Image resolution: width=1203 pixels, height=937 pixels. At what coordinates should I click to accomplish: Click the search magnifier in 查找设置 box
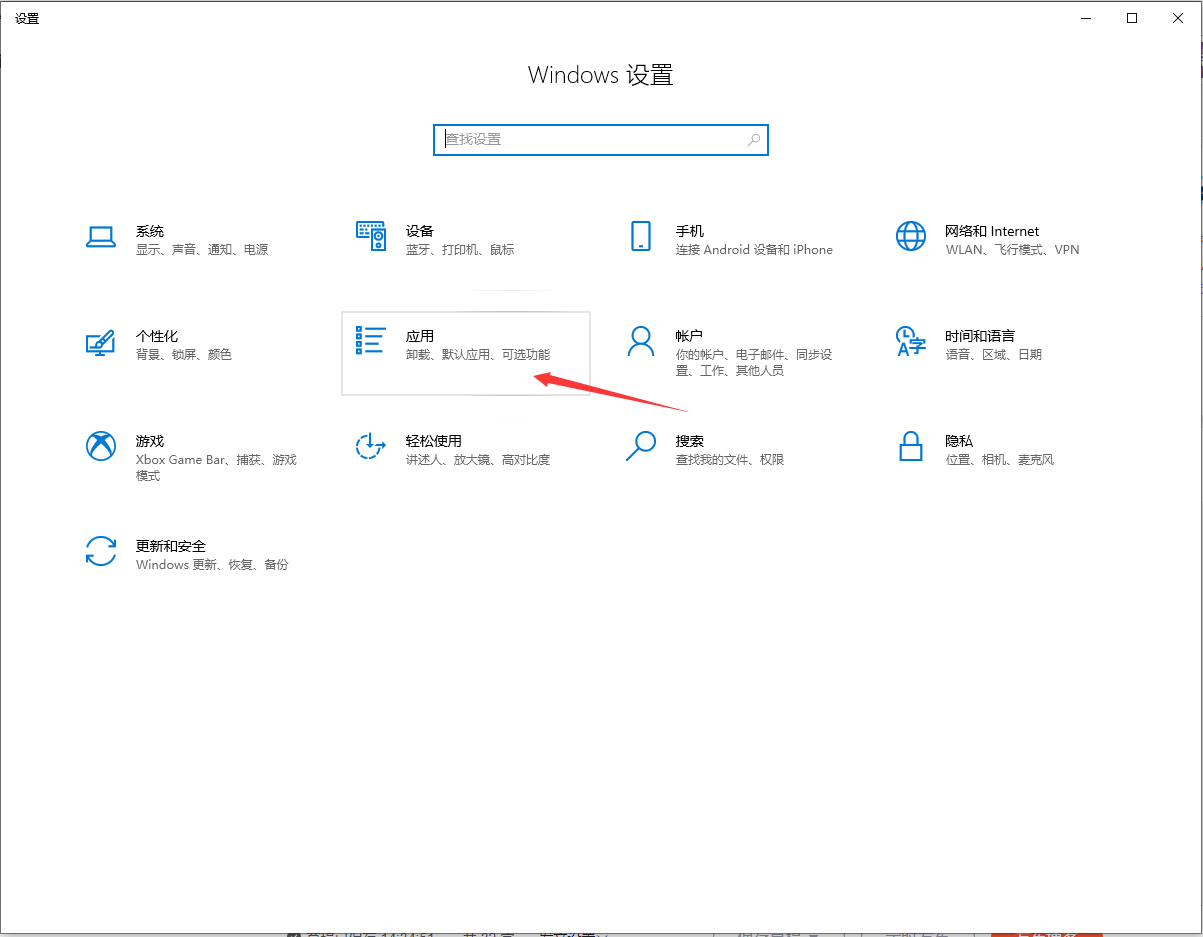point(755,140)
